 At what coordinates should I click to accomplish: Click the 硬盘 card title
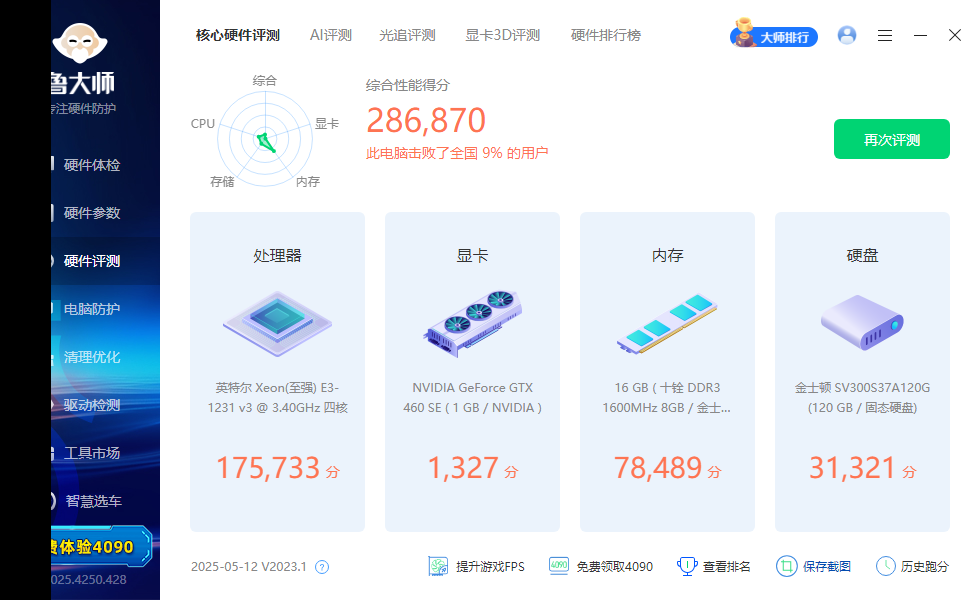point(862,256)
